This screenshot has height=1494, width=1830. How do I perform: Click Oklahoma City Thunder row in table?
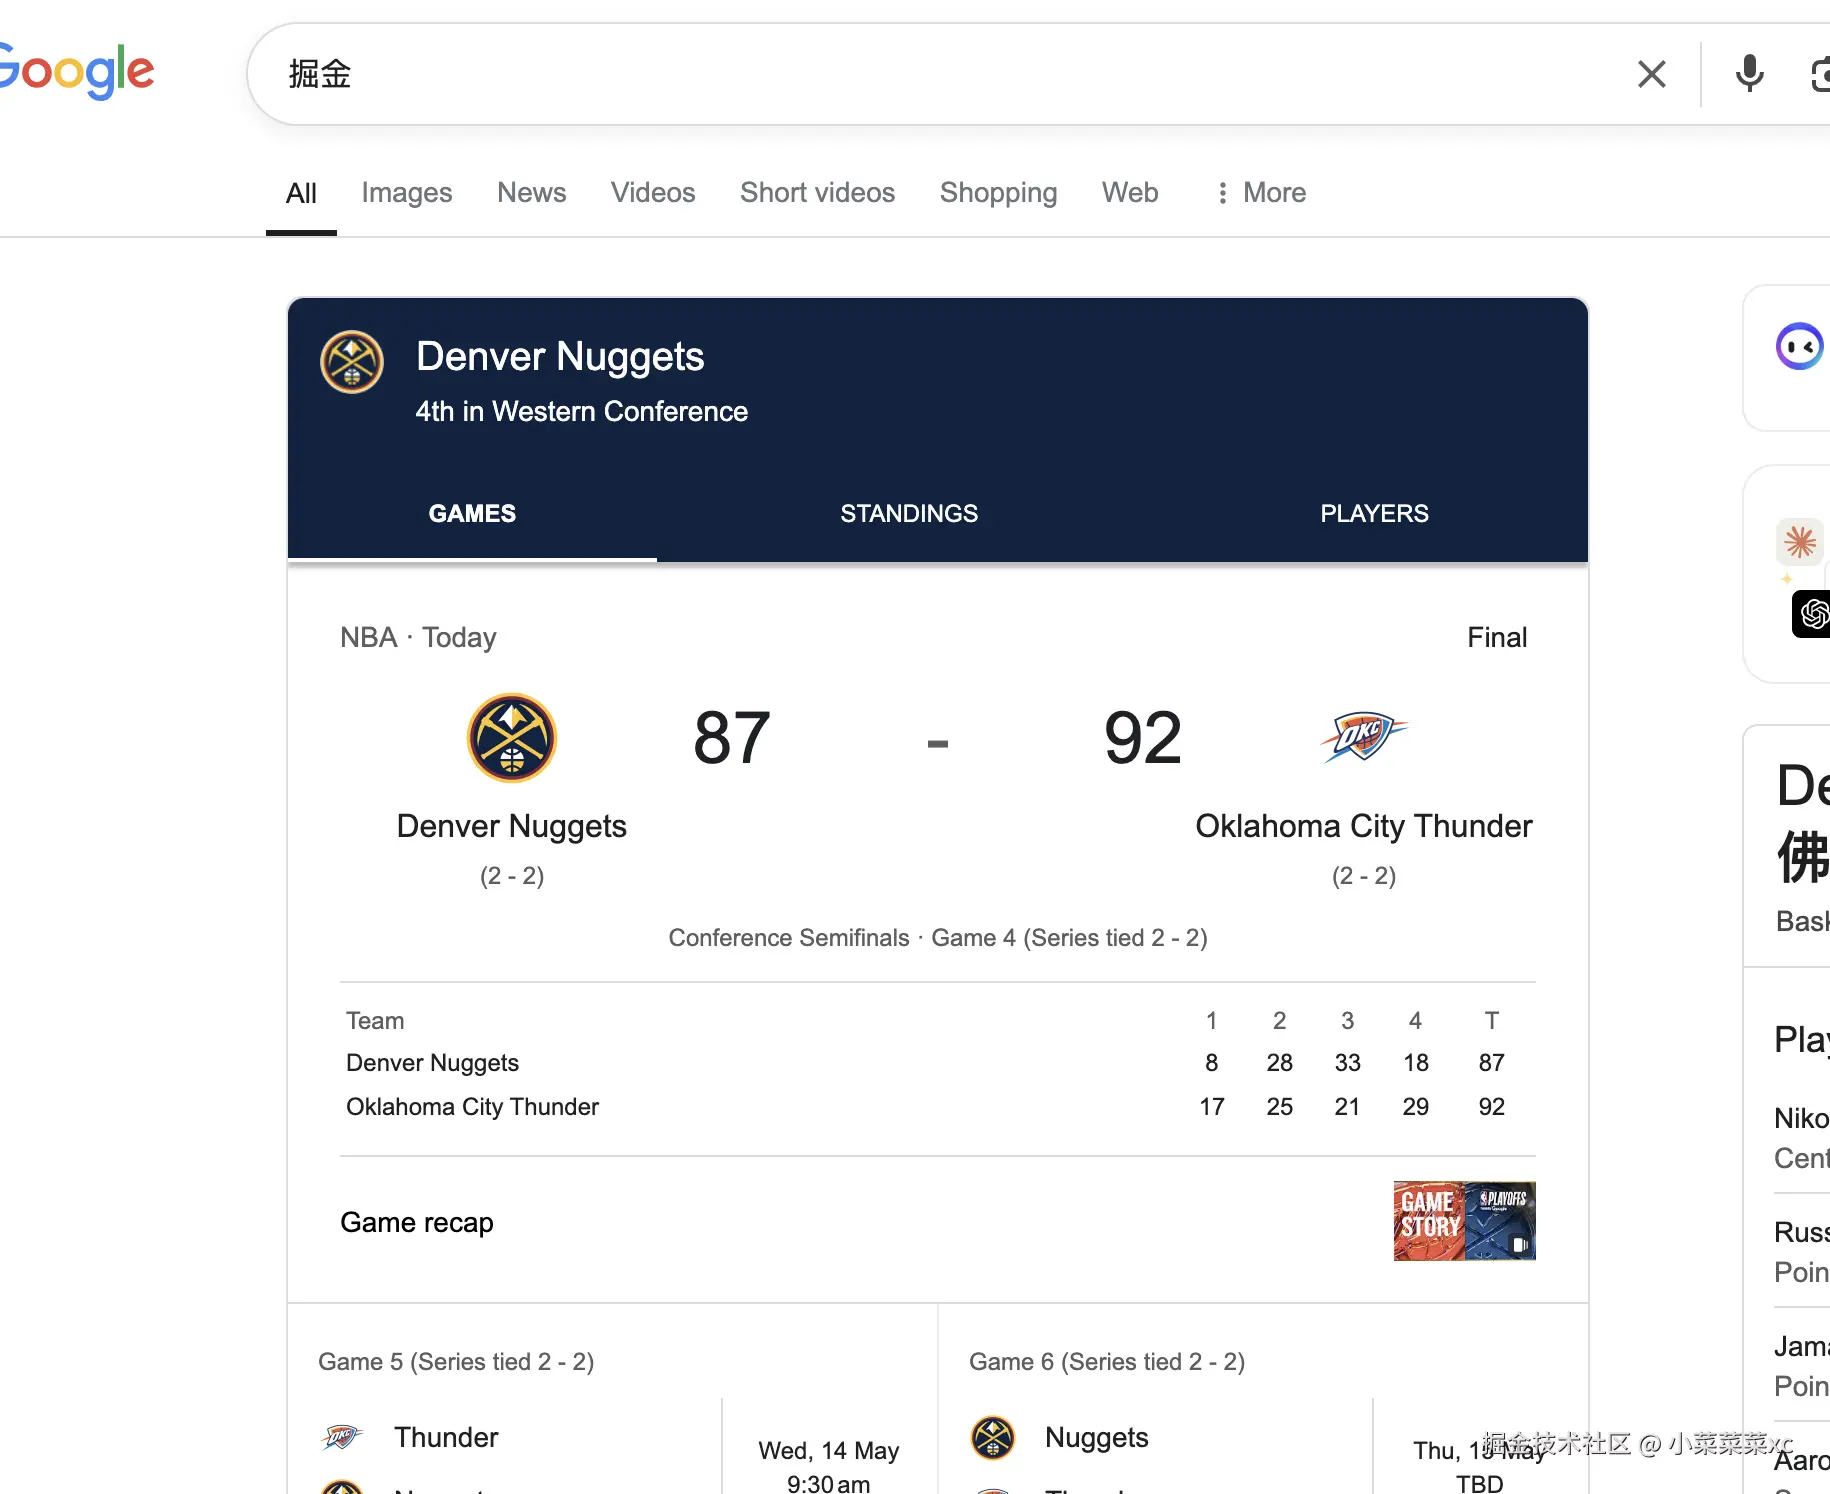tap(938, 1107)
